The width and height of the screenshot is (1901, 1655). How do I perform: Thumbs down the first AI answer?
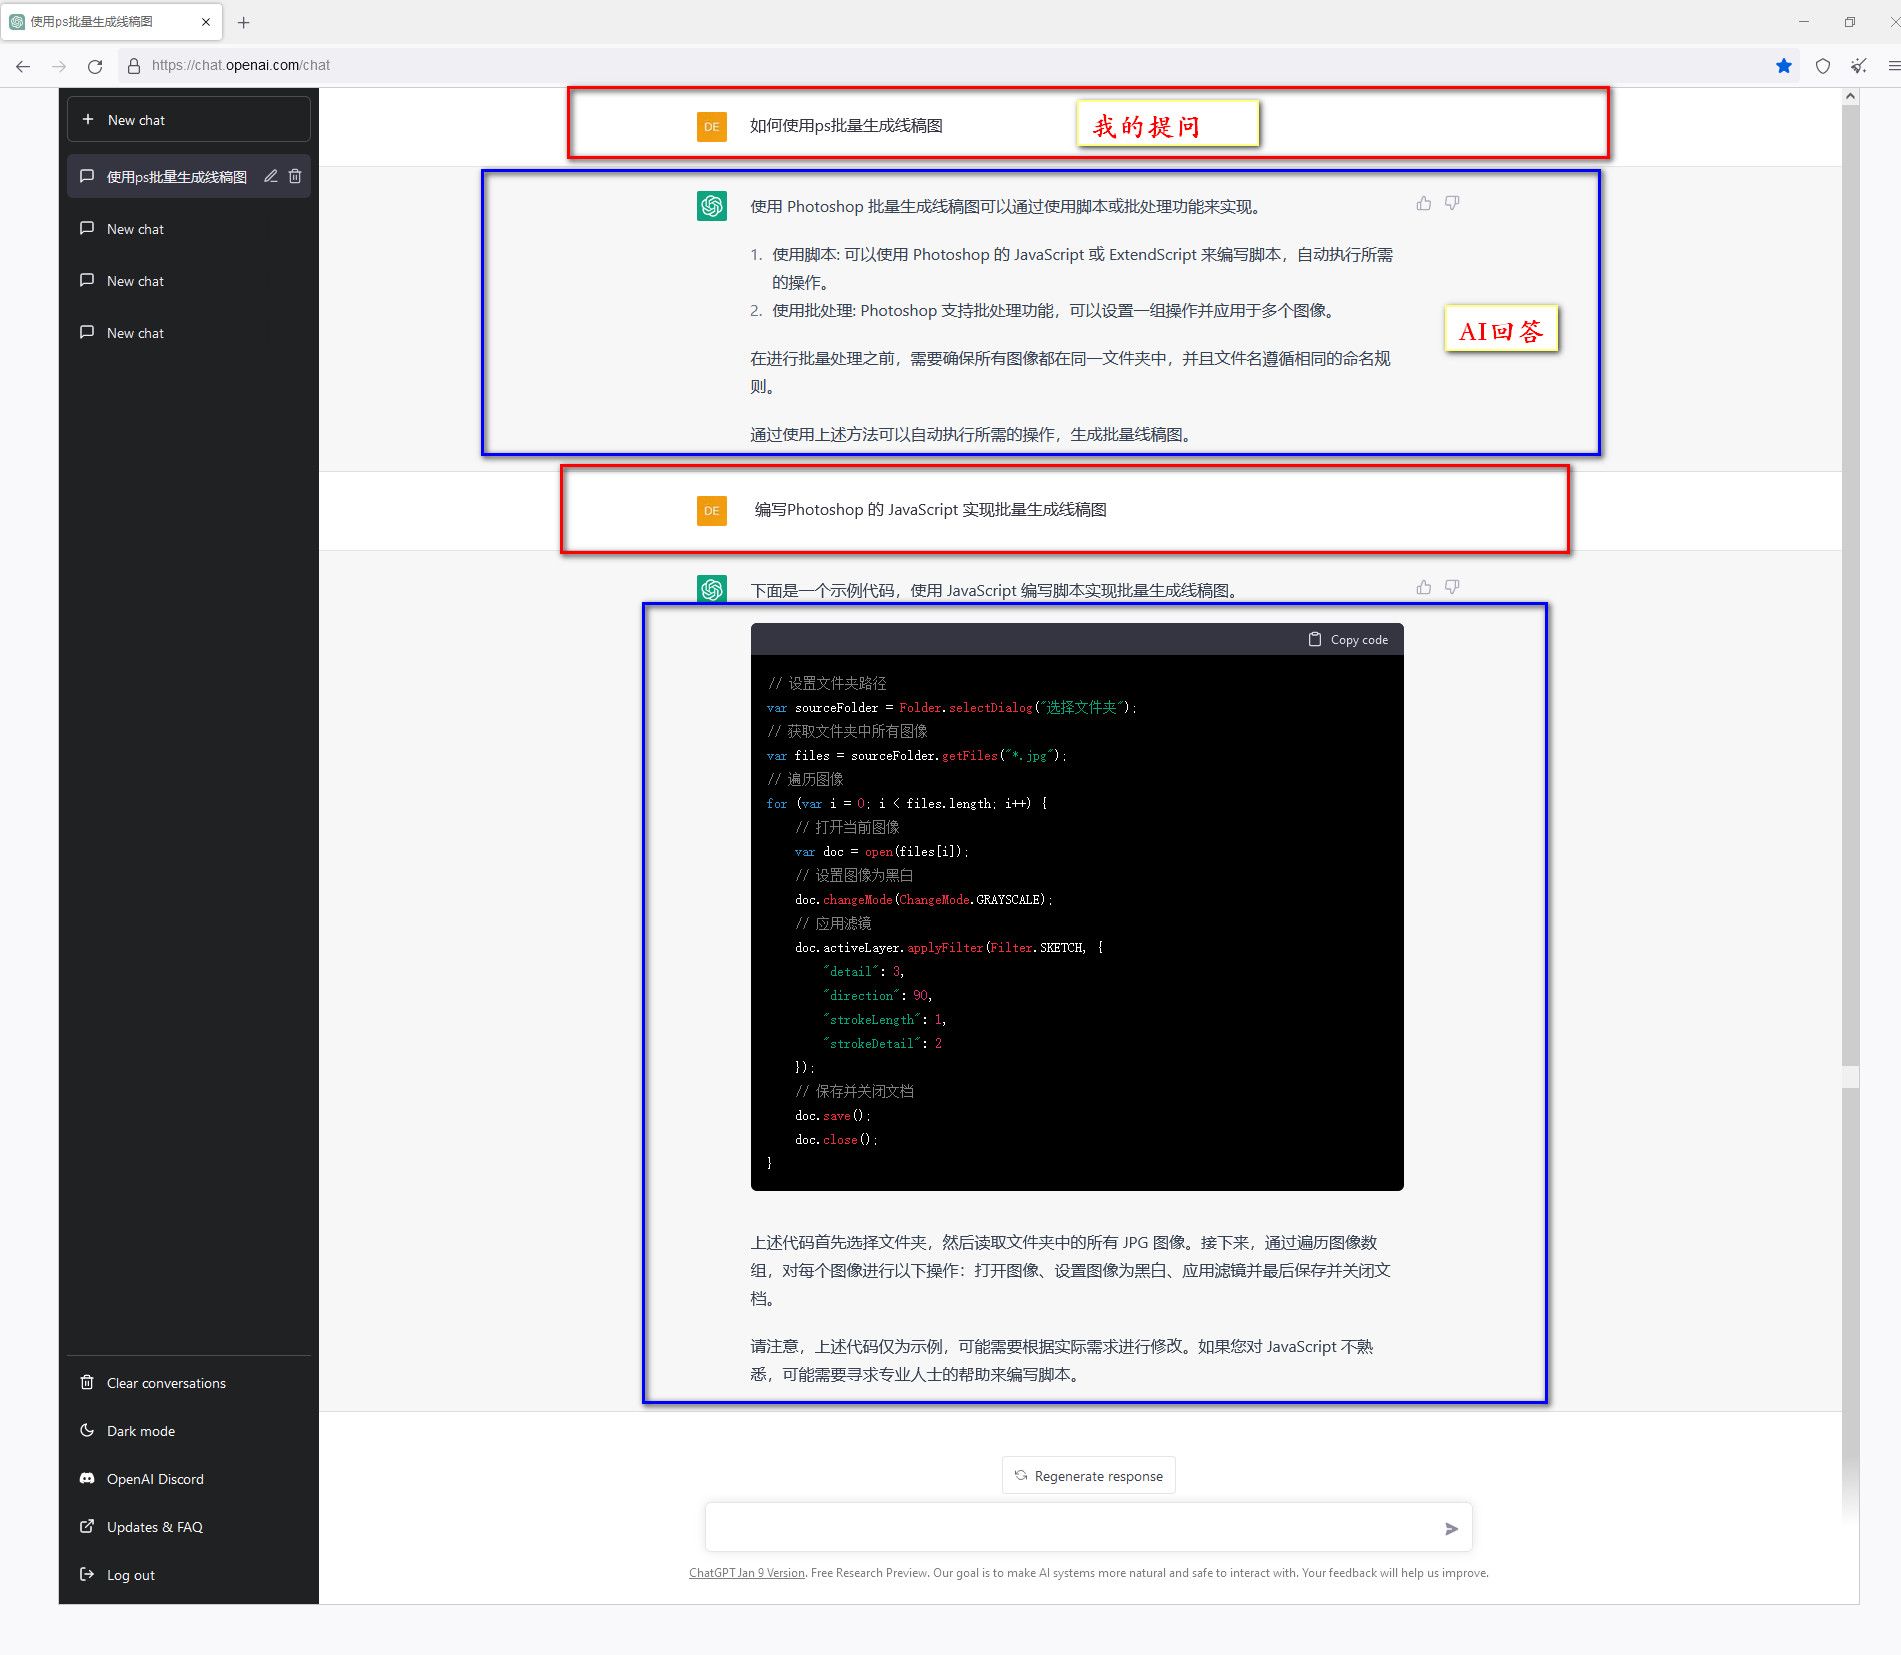1452,203
